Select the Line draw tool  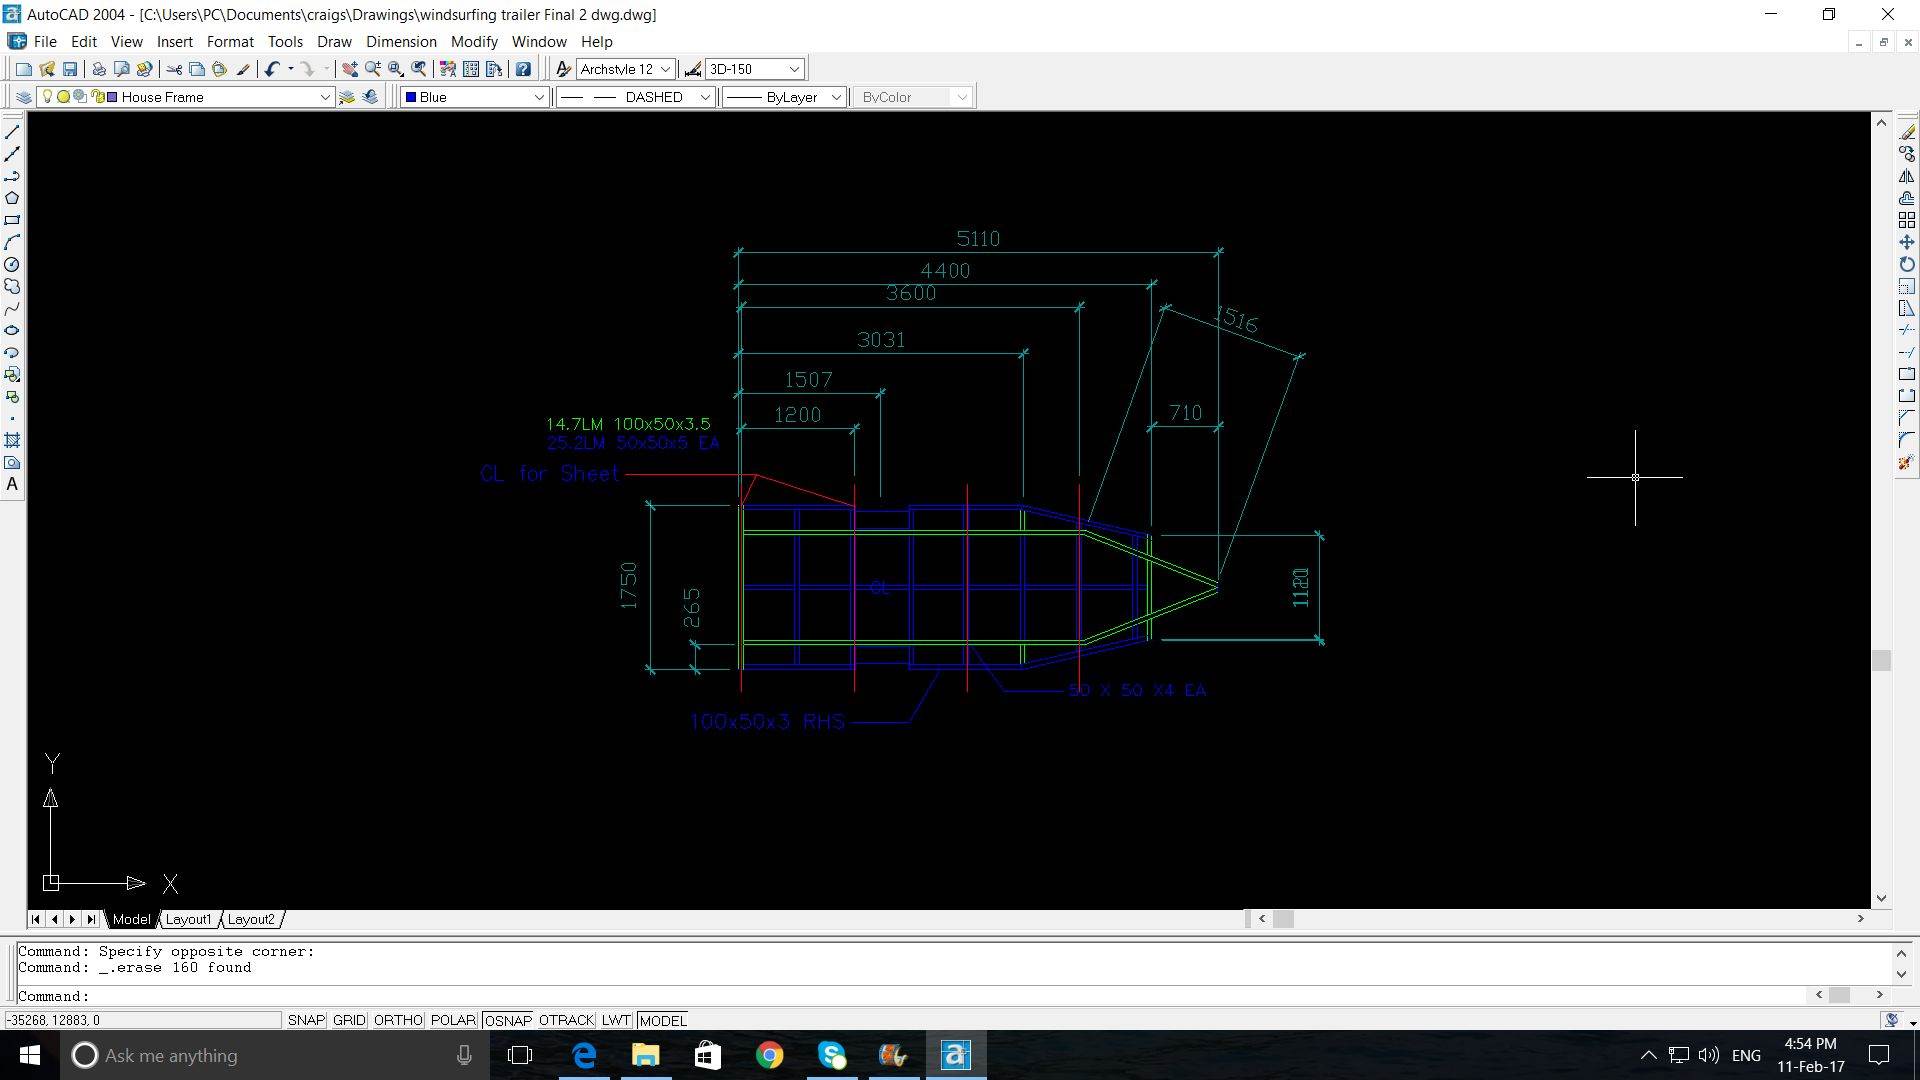(12, 132)
